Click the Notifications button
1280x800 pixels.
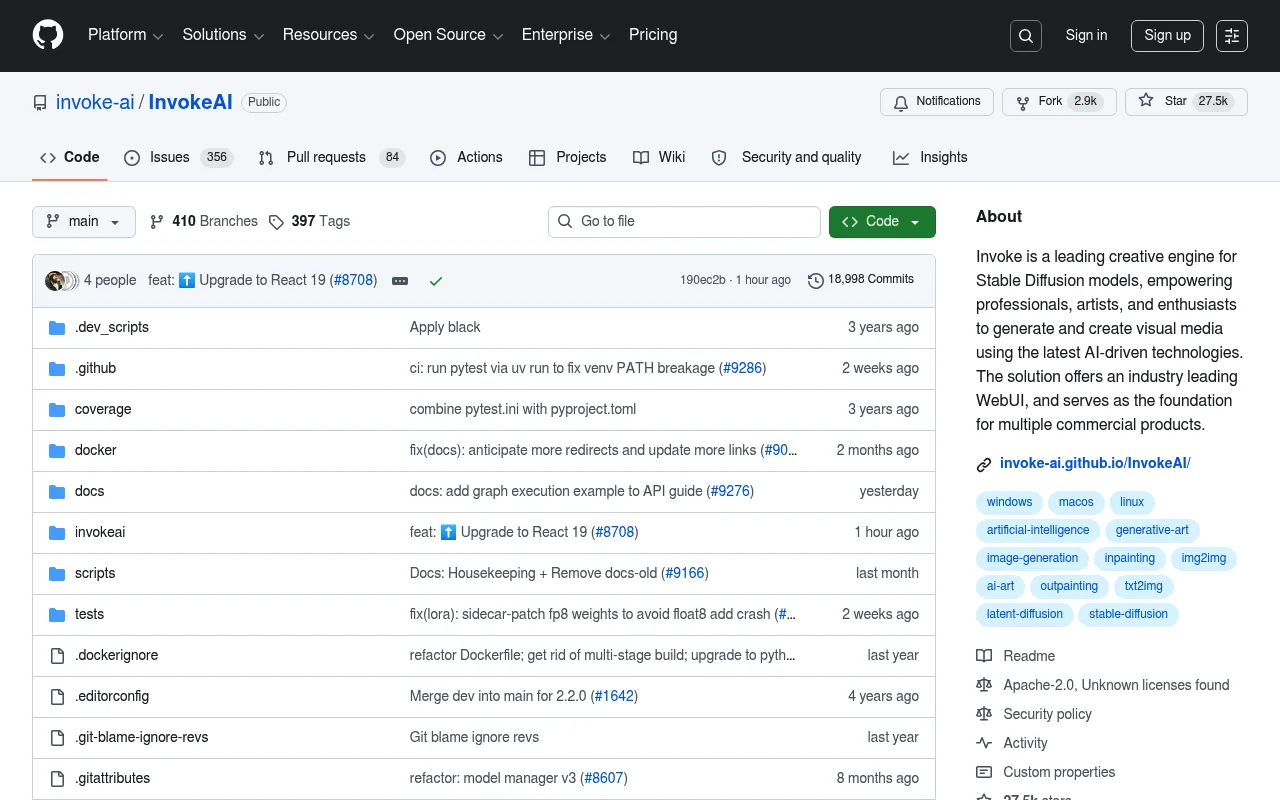point(937,102)
